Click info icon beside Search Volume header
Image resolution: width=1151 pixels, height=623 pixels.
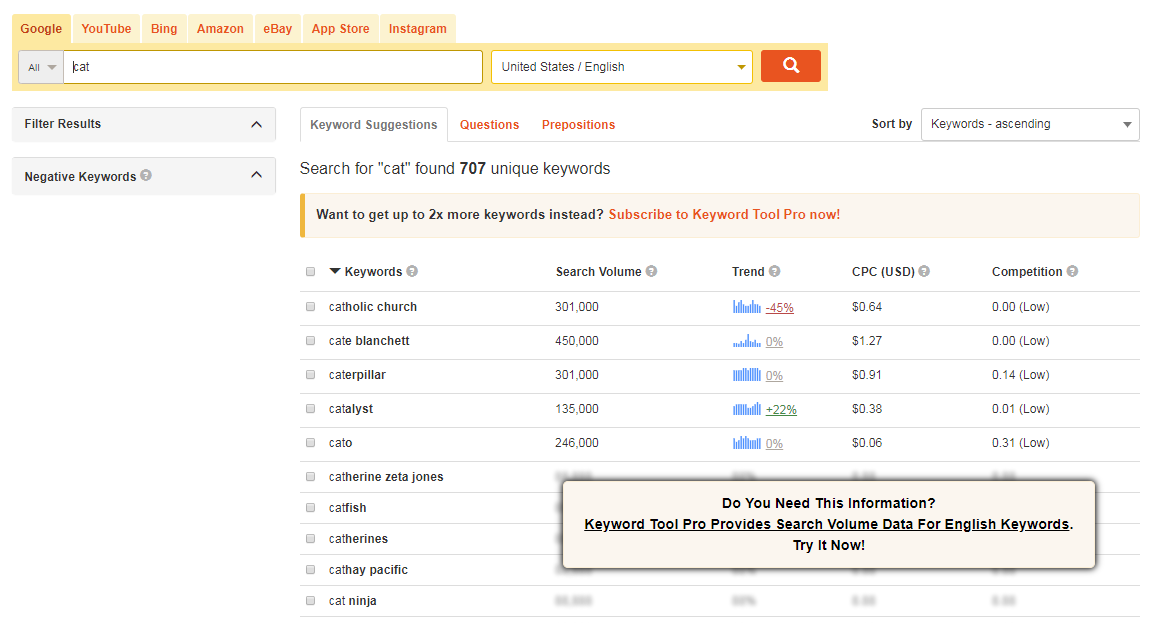[651, 272]
